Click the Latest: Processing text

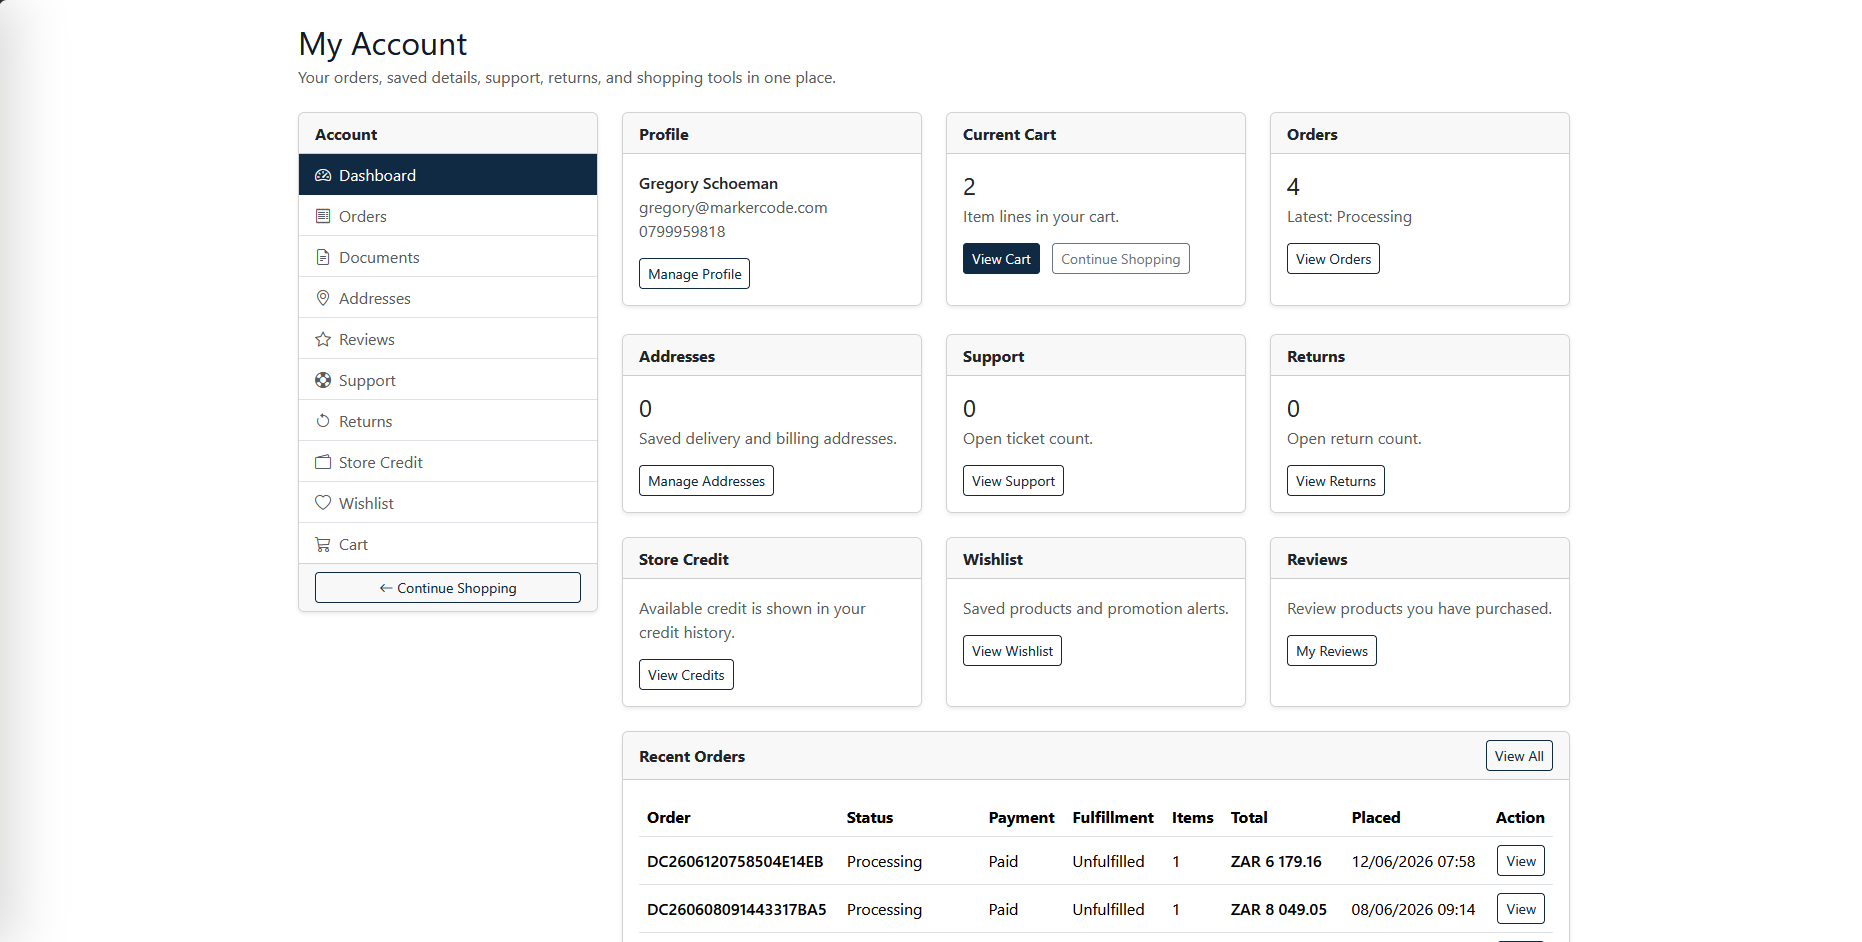point(1349,217)
